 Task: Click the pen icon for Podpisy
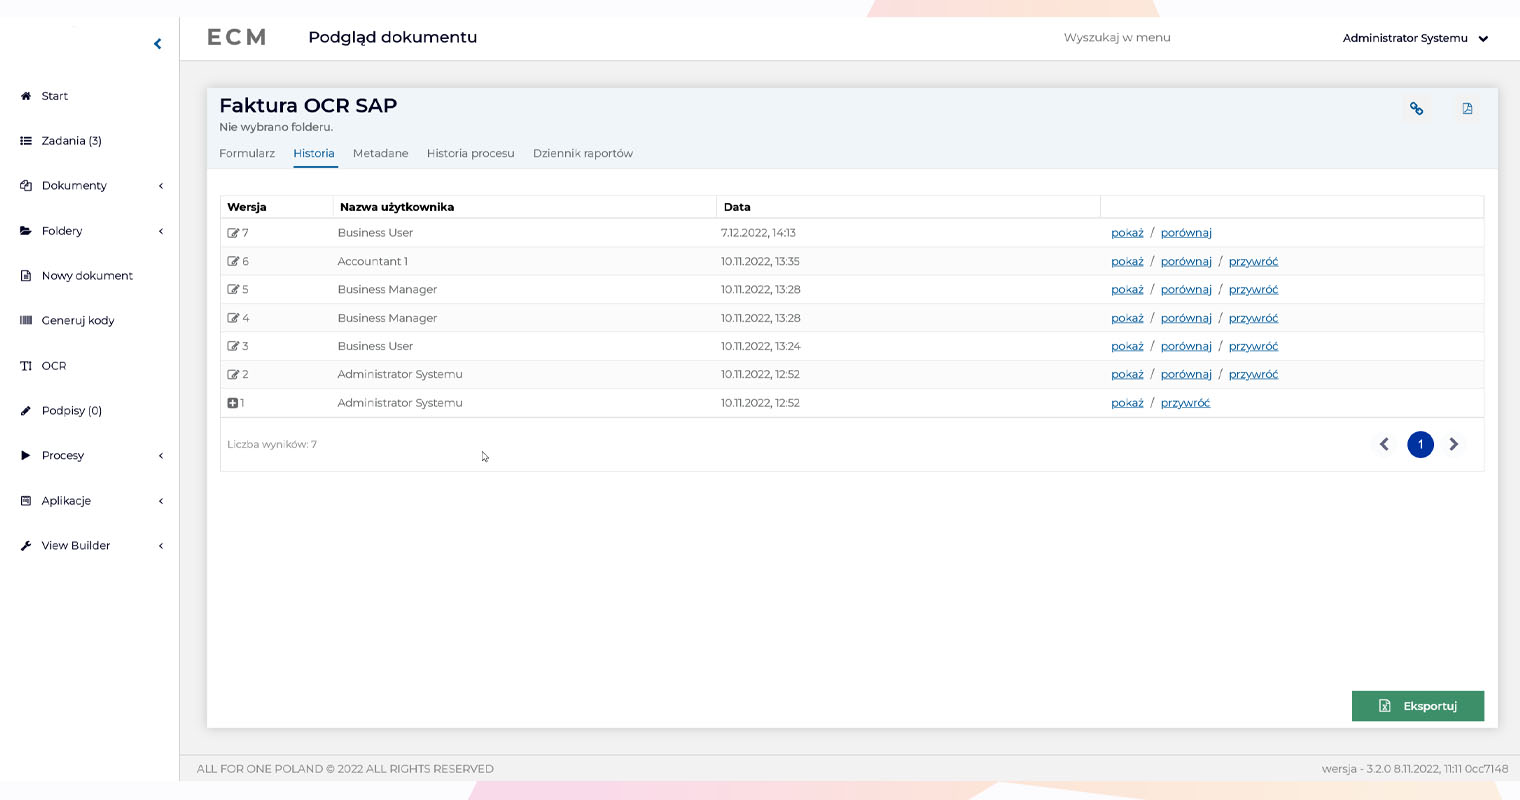[26, 411]
